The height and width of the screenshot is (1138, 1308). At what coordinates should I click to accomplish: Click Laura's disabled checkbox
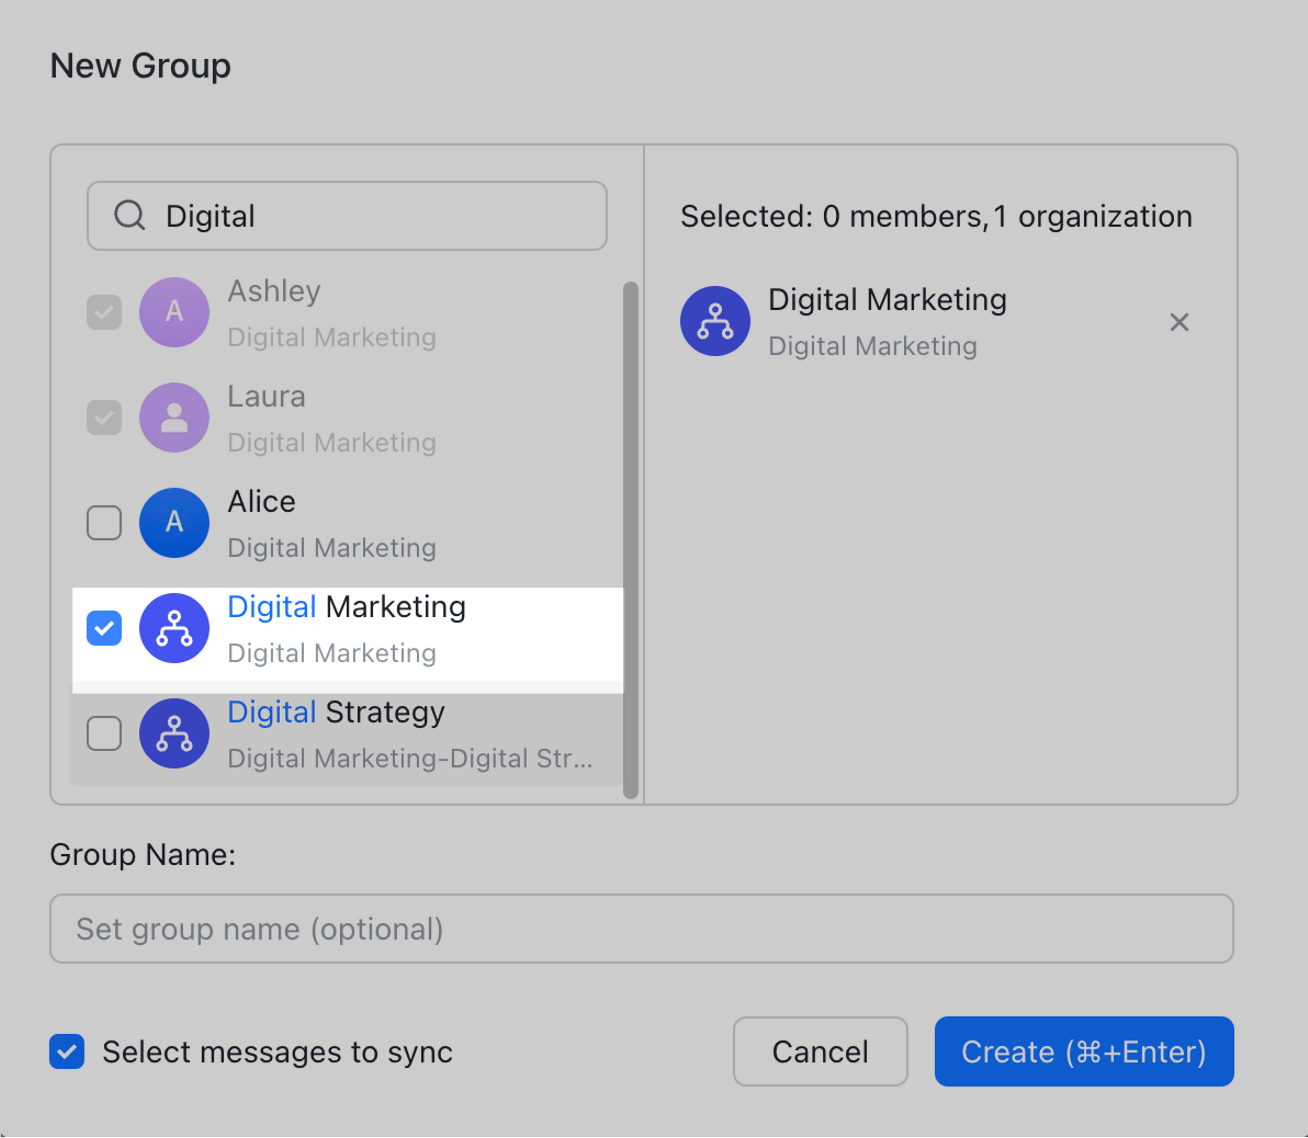tap(103, 417)
